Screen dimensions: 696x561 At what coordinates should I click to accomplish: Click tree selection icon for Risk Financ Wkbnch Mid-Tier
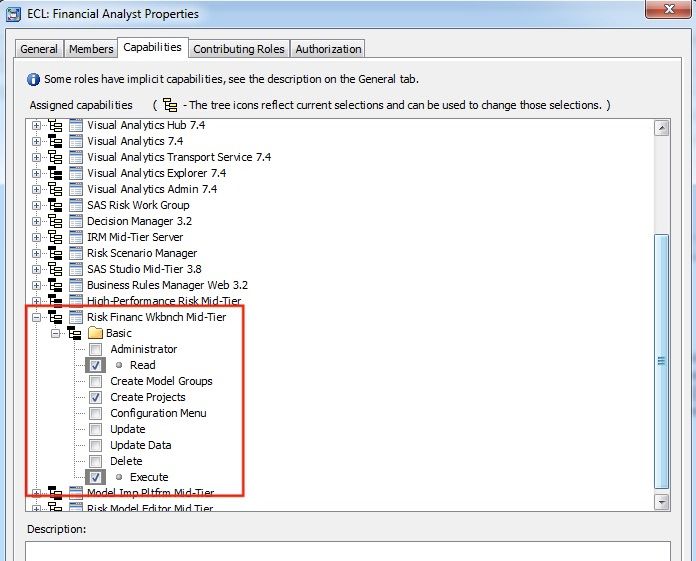pyautogui.click(x=55, y=317)
